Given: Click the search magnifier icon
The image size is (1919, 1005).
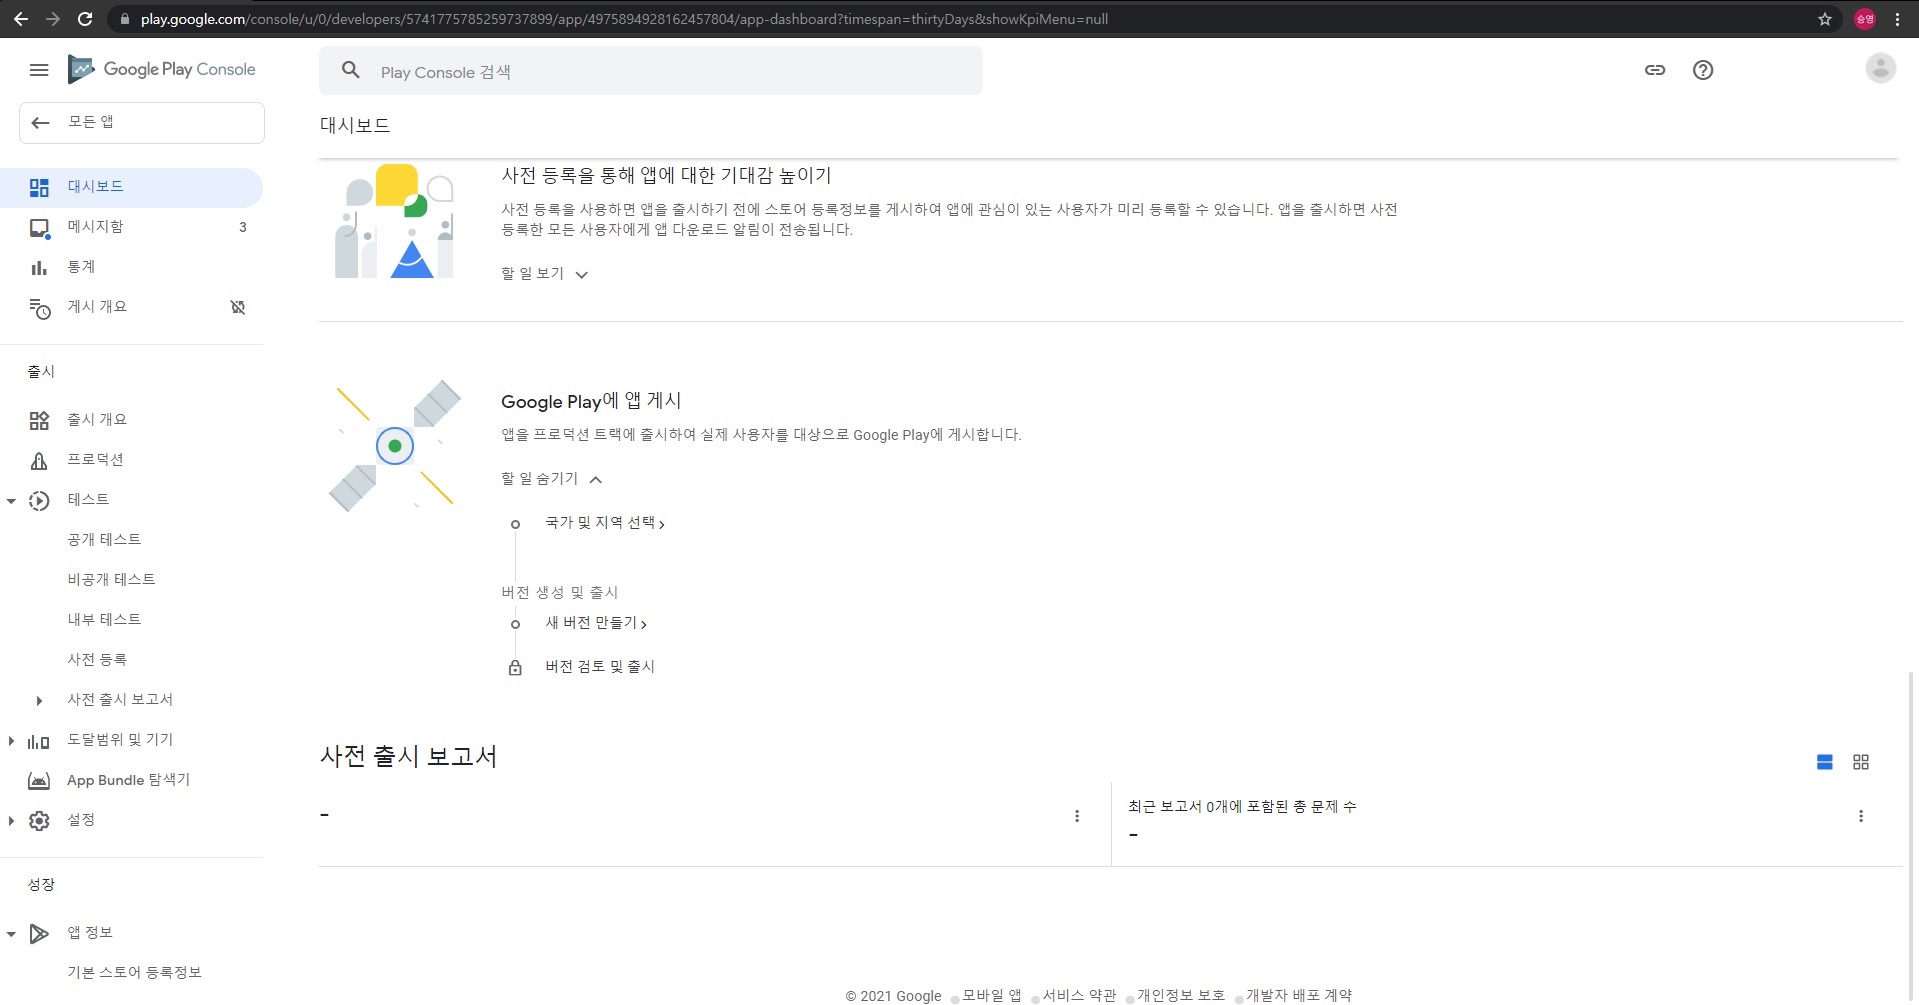Looking at the screenshot, I should click(x=350, y=70).
